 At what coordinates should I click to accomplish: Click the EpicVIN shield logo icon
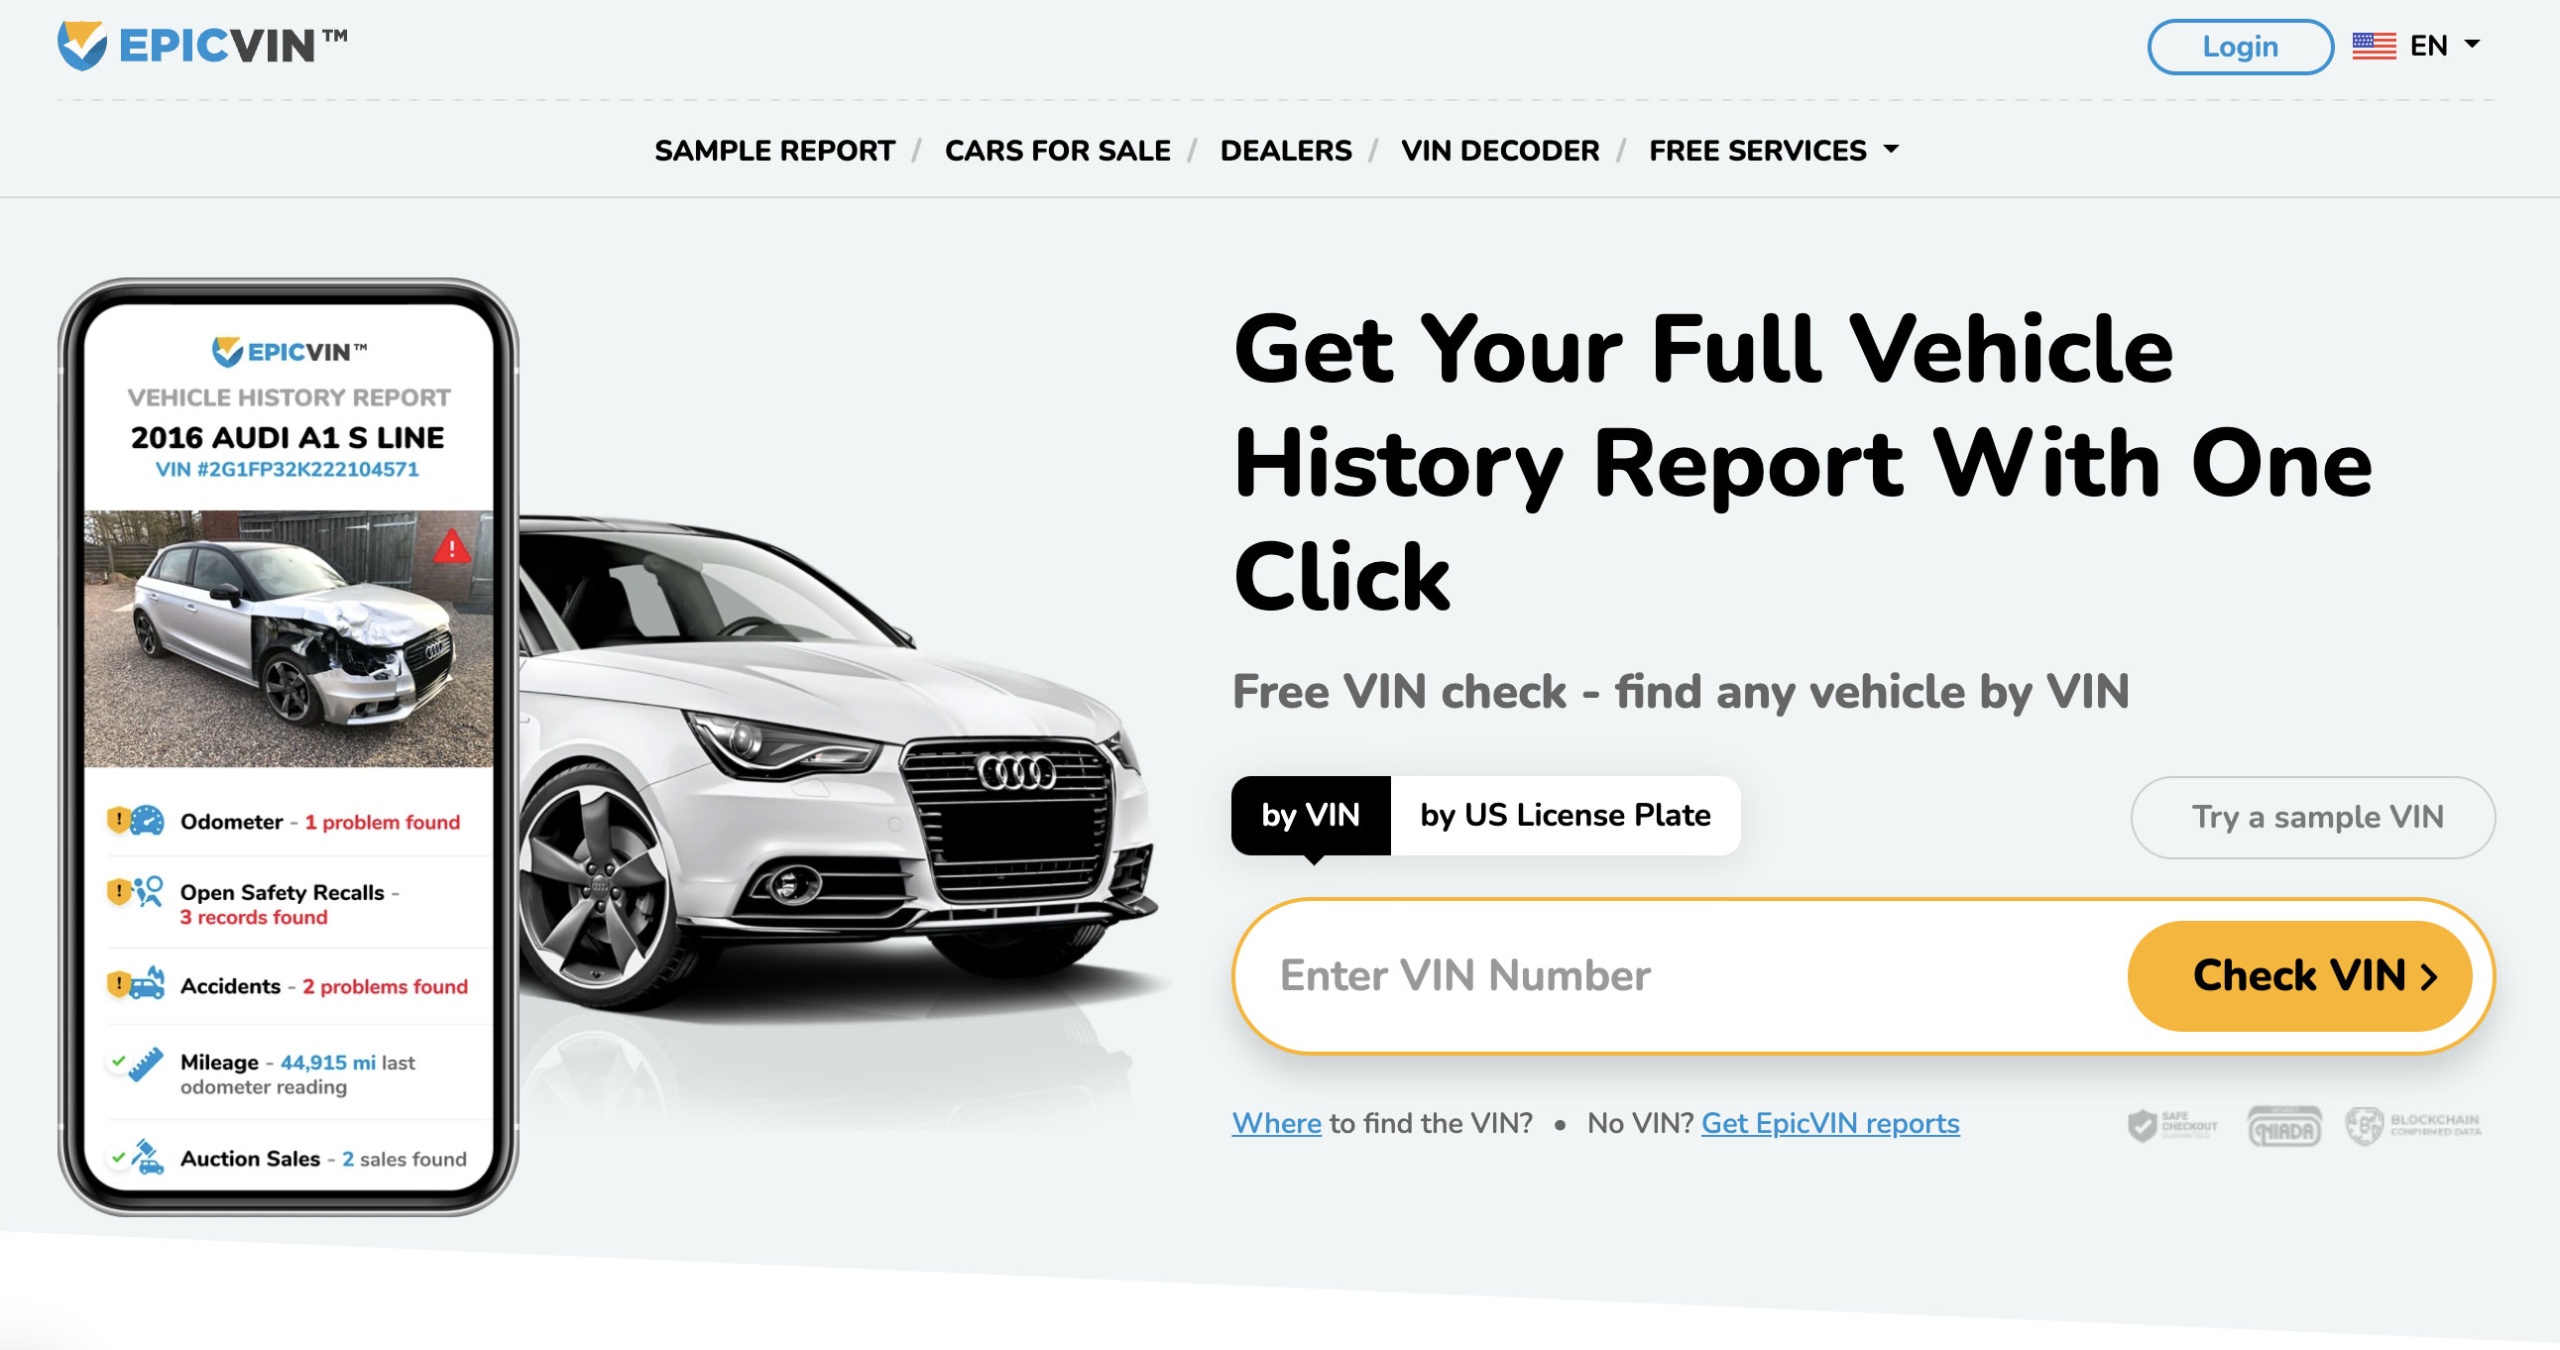(82, 46)
